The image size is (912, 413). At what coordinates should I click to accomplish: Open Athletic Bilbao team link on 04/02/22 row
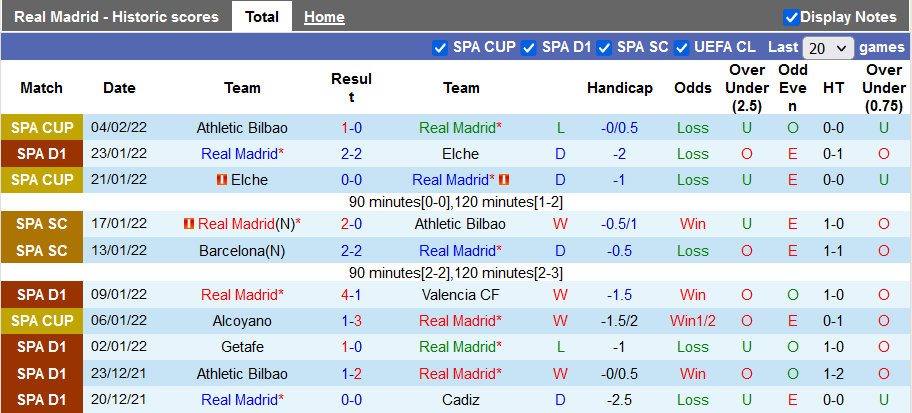pyautogui.click(x=242, y=128)
